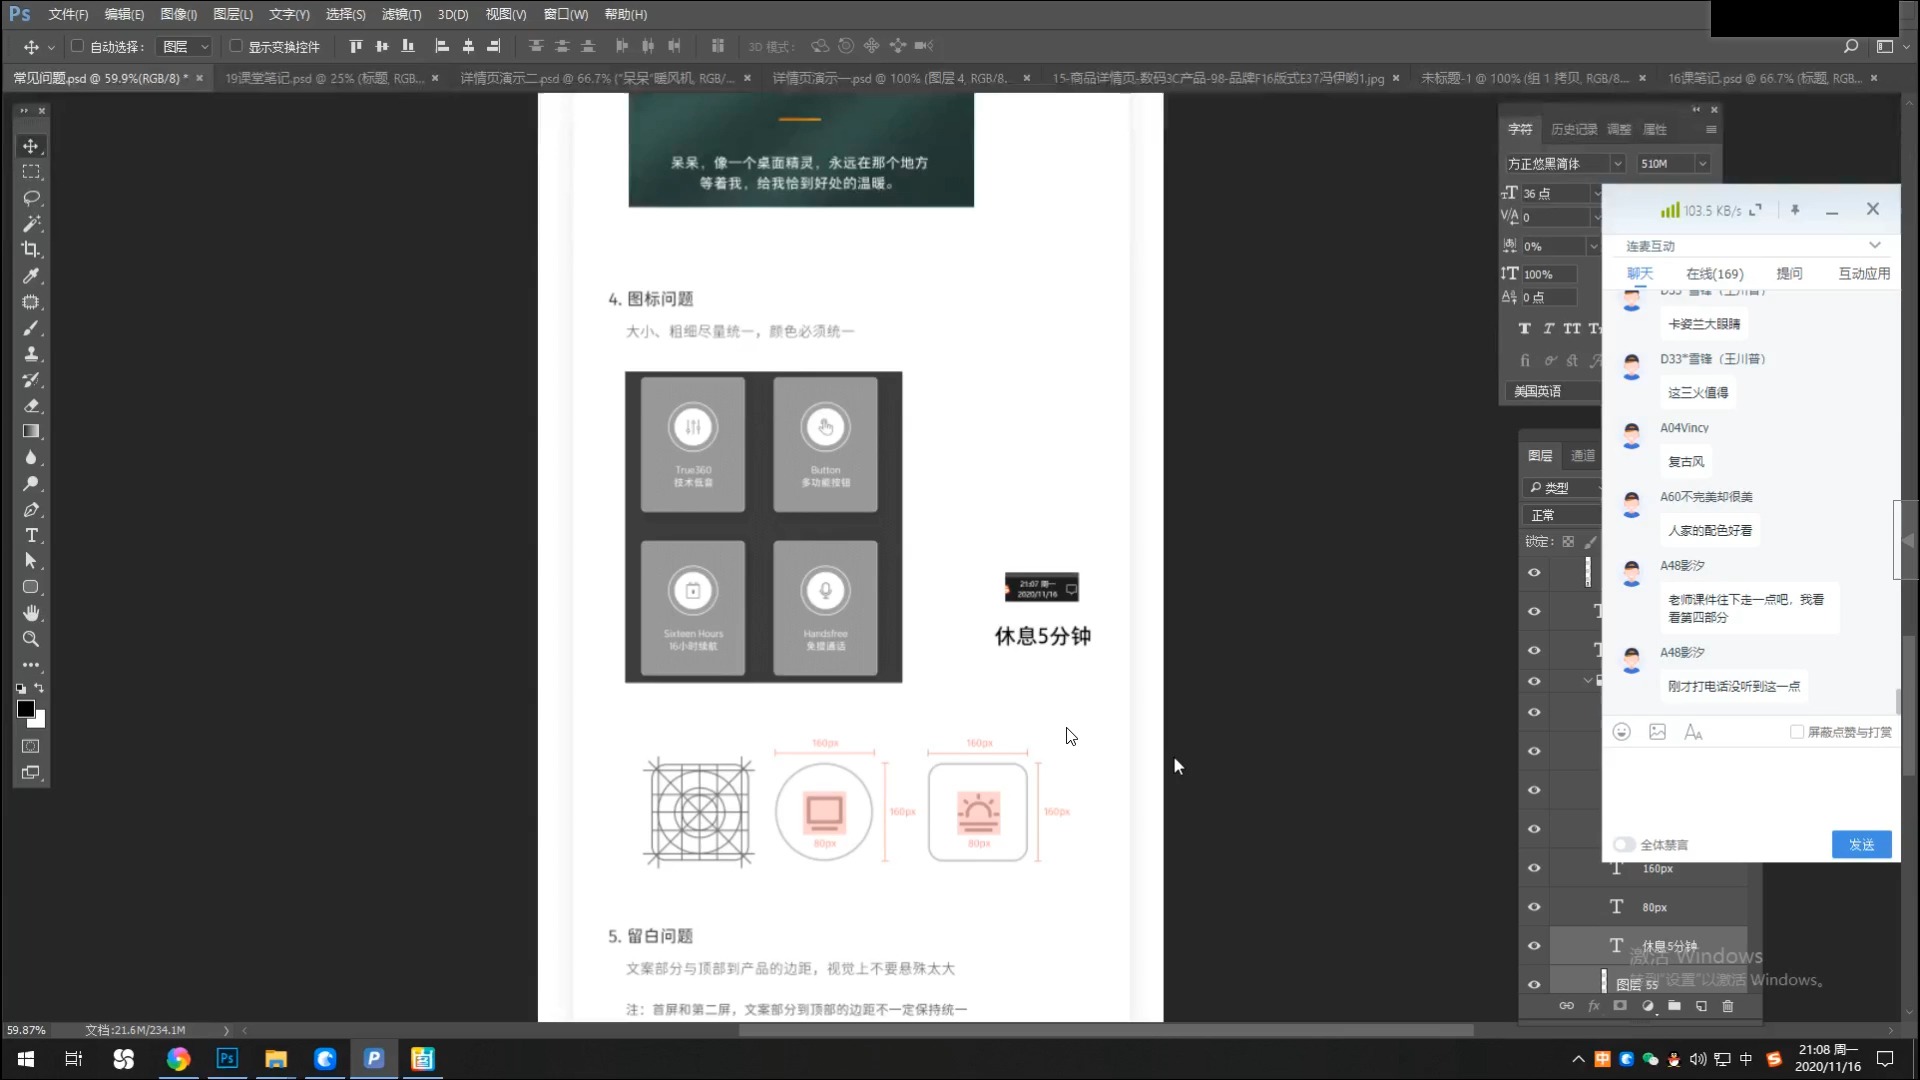1920x1080 pixels.
Task: Switch to the 在线(169) tab in chat
Action: 1714,274
